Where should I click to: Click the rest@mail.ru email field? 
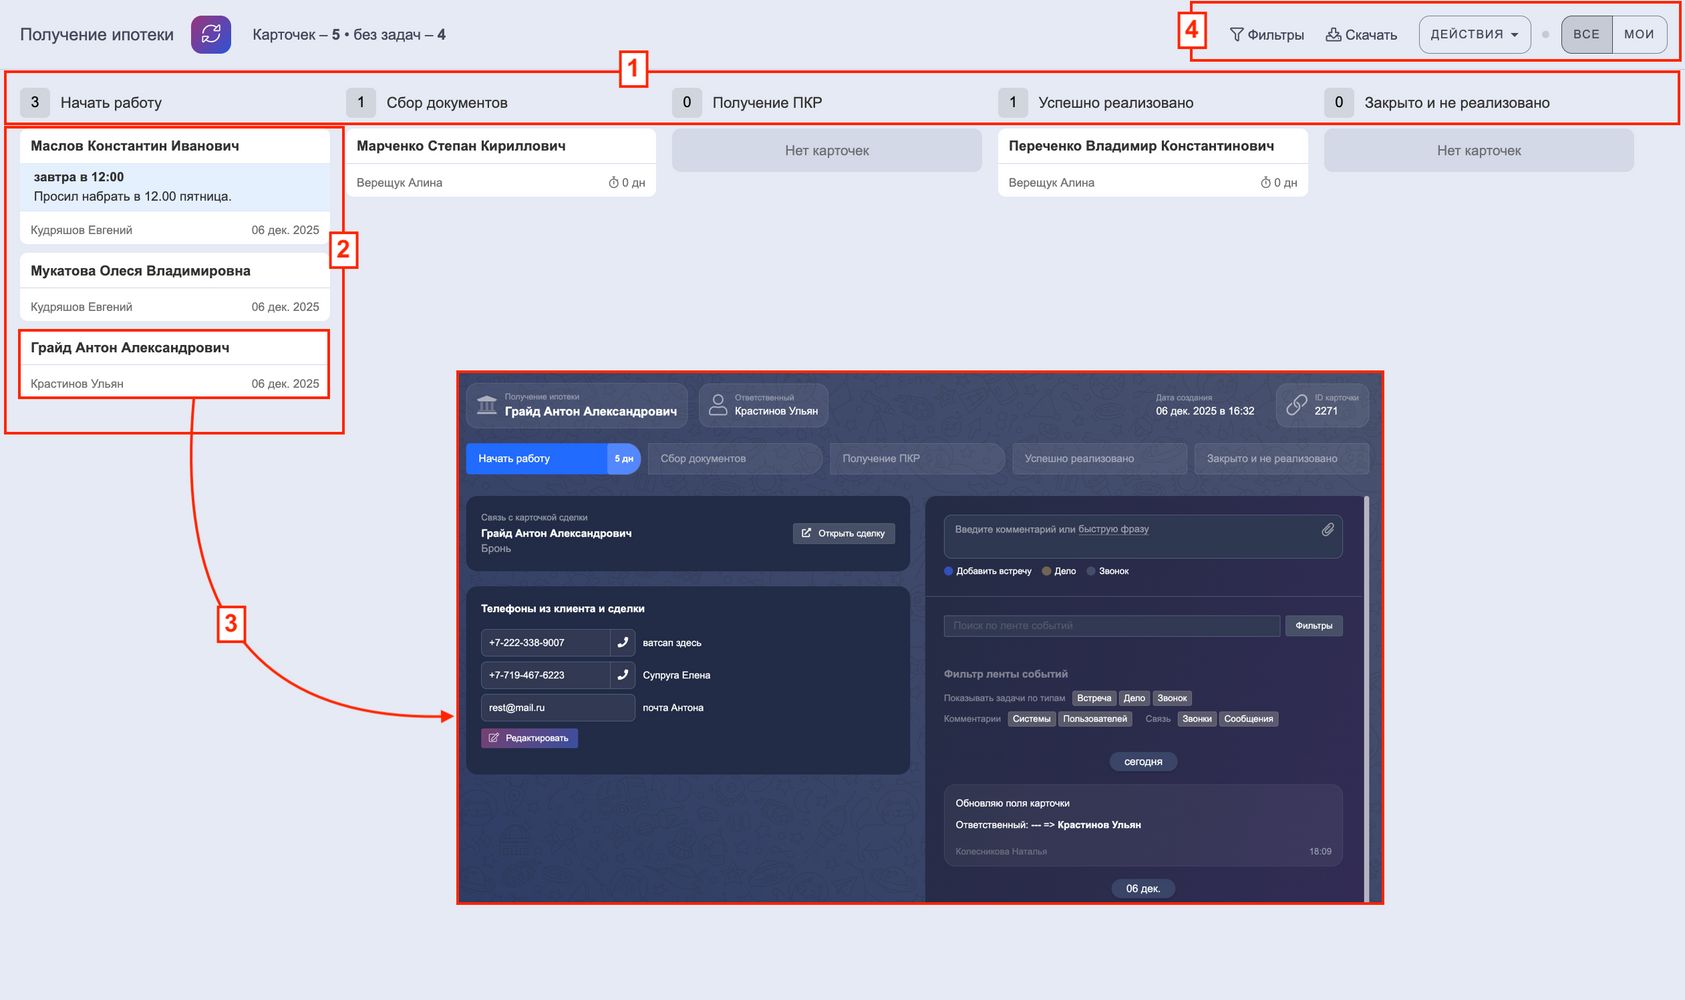(558, 708)
